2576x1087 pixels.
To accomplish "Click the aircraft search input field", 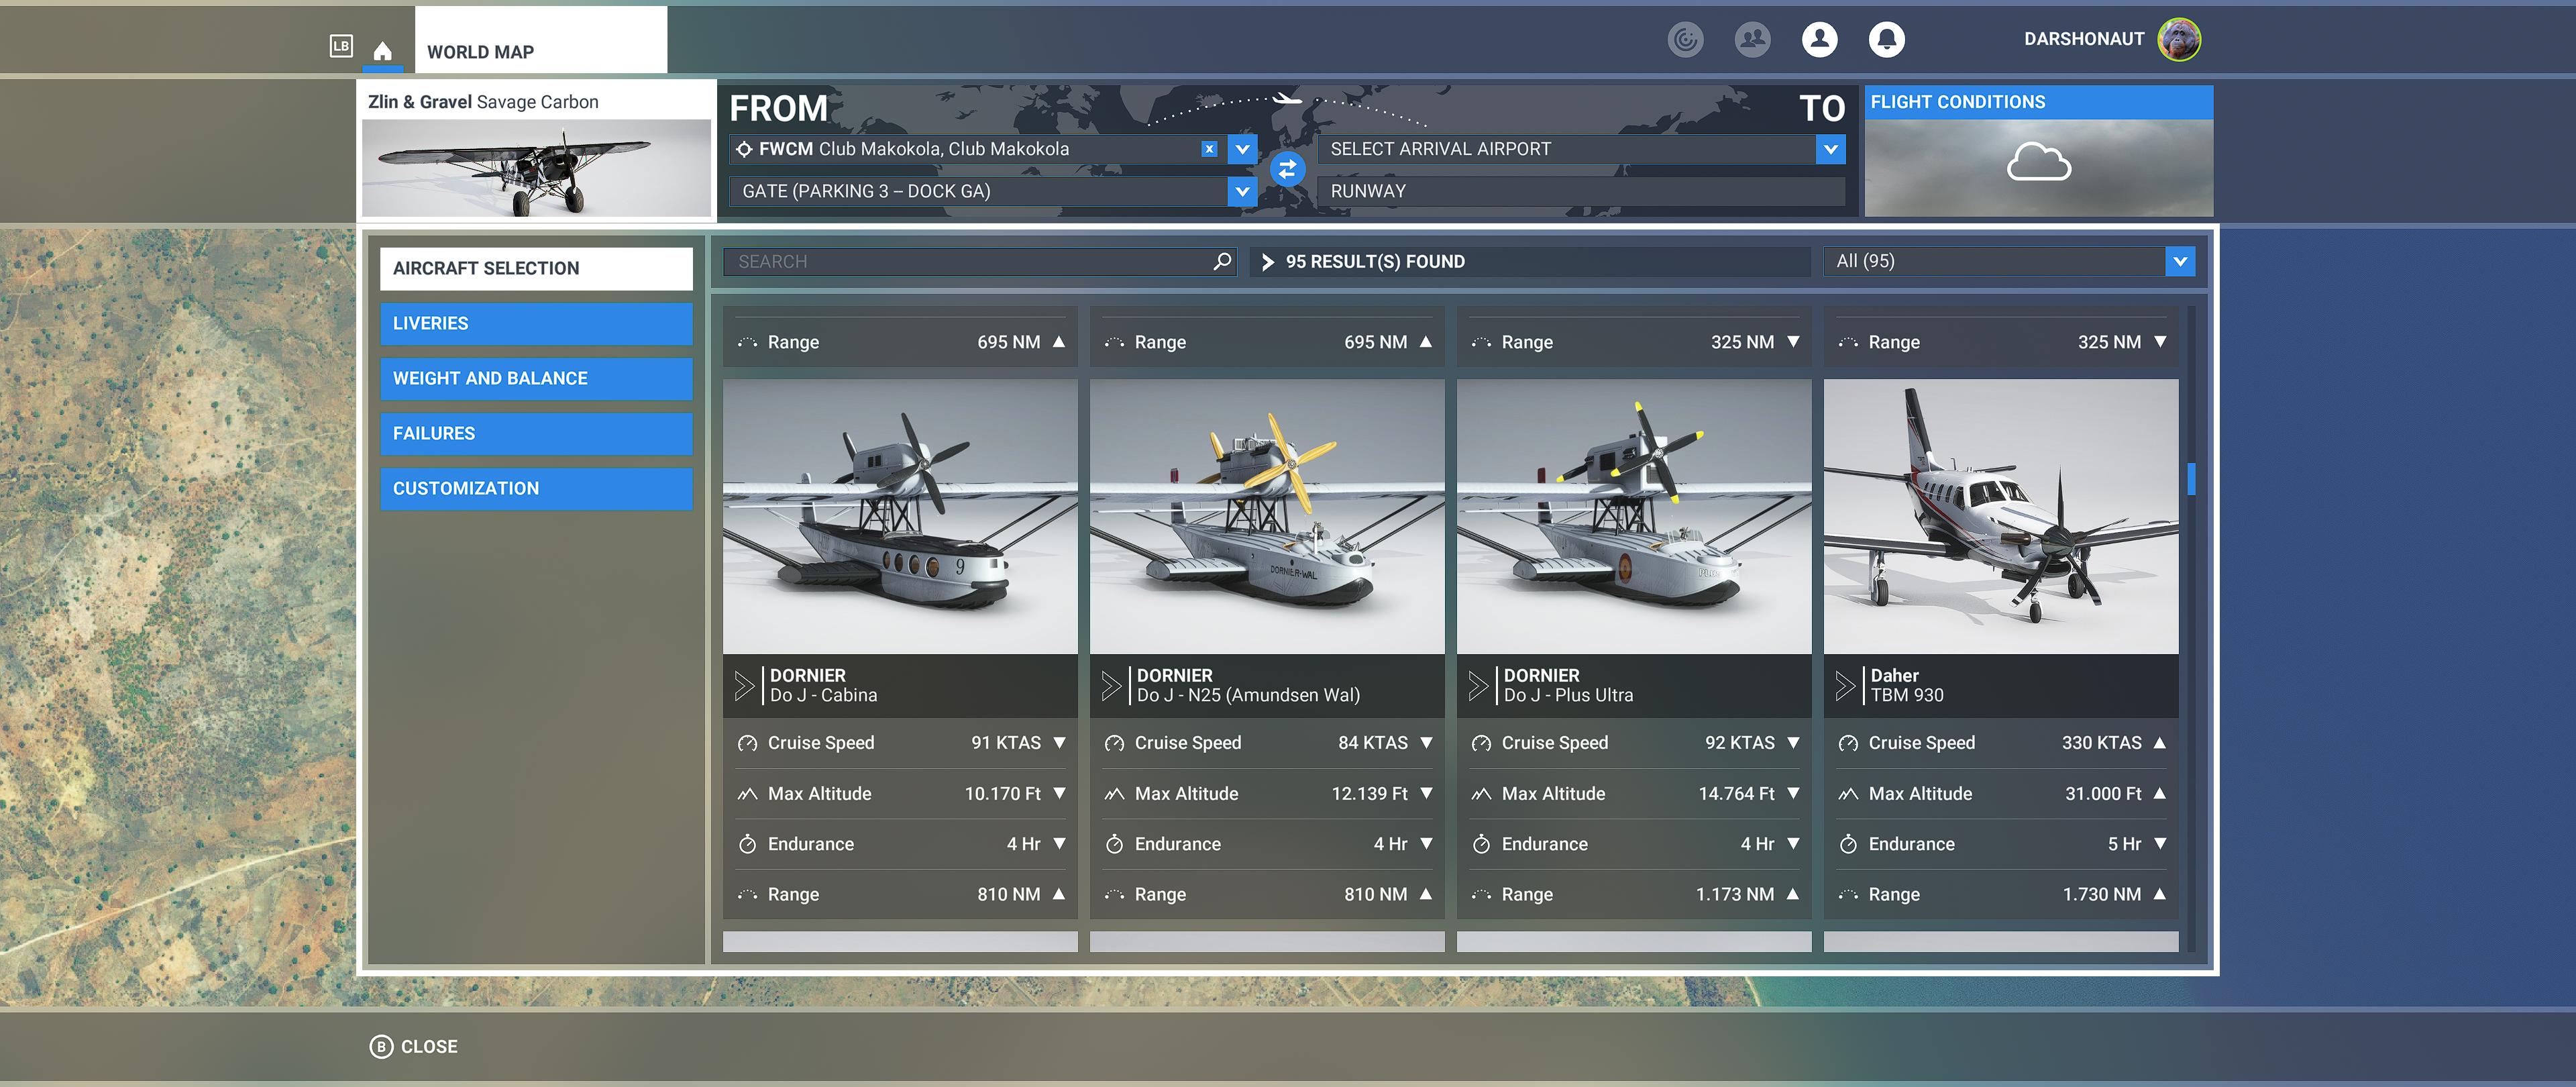I will 980,261.
